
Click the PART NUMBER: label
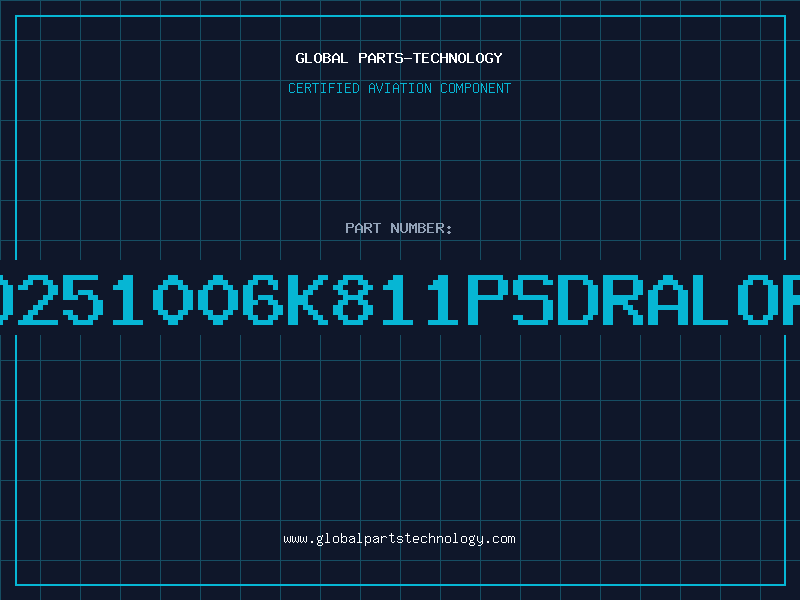(398, 228)
